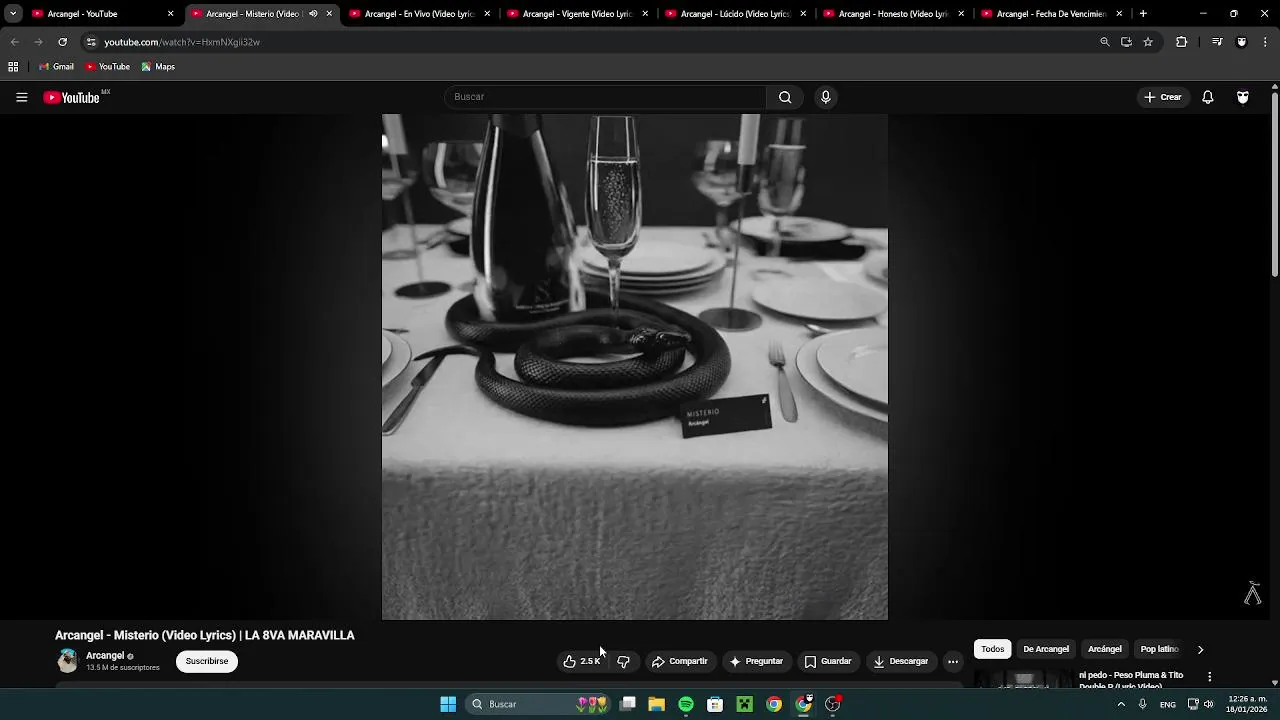Mute the Misterio tab via speaker icon
Viewport: 1280px width, 720px height.
[x=313, y=14]
